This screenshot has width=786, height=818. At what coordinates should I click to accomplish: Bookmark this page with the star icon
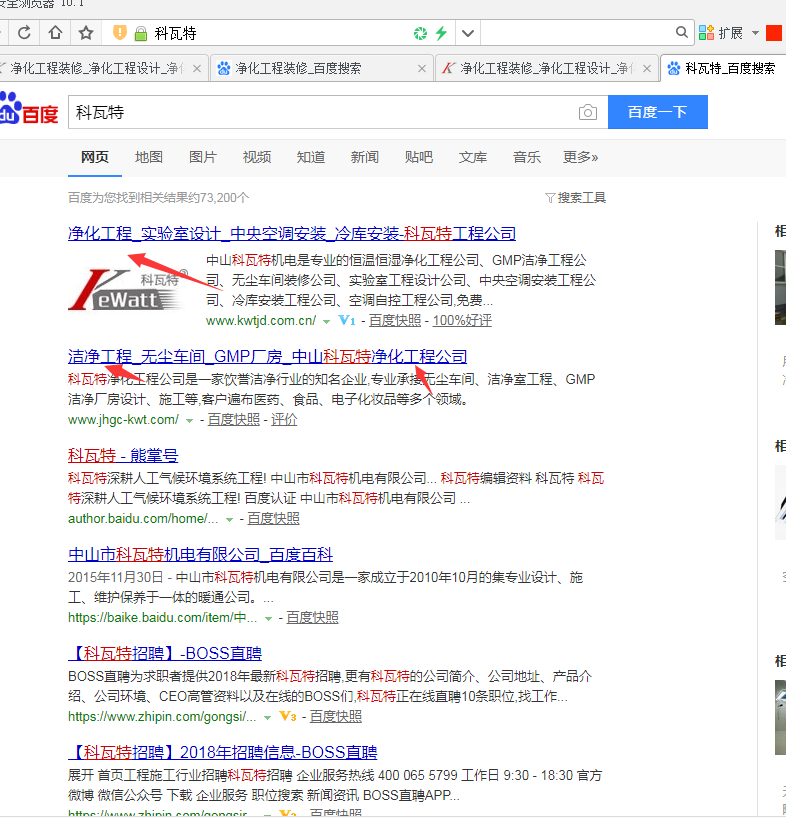click(86, 33)
